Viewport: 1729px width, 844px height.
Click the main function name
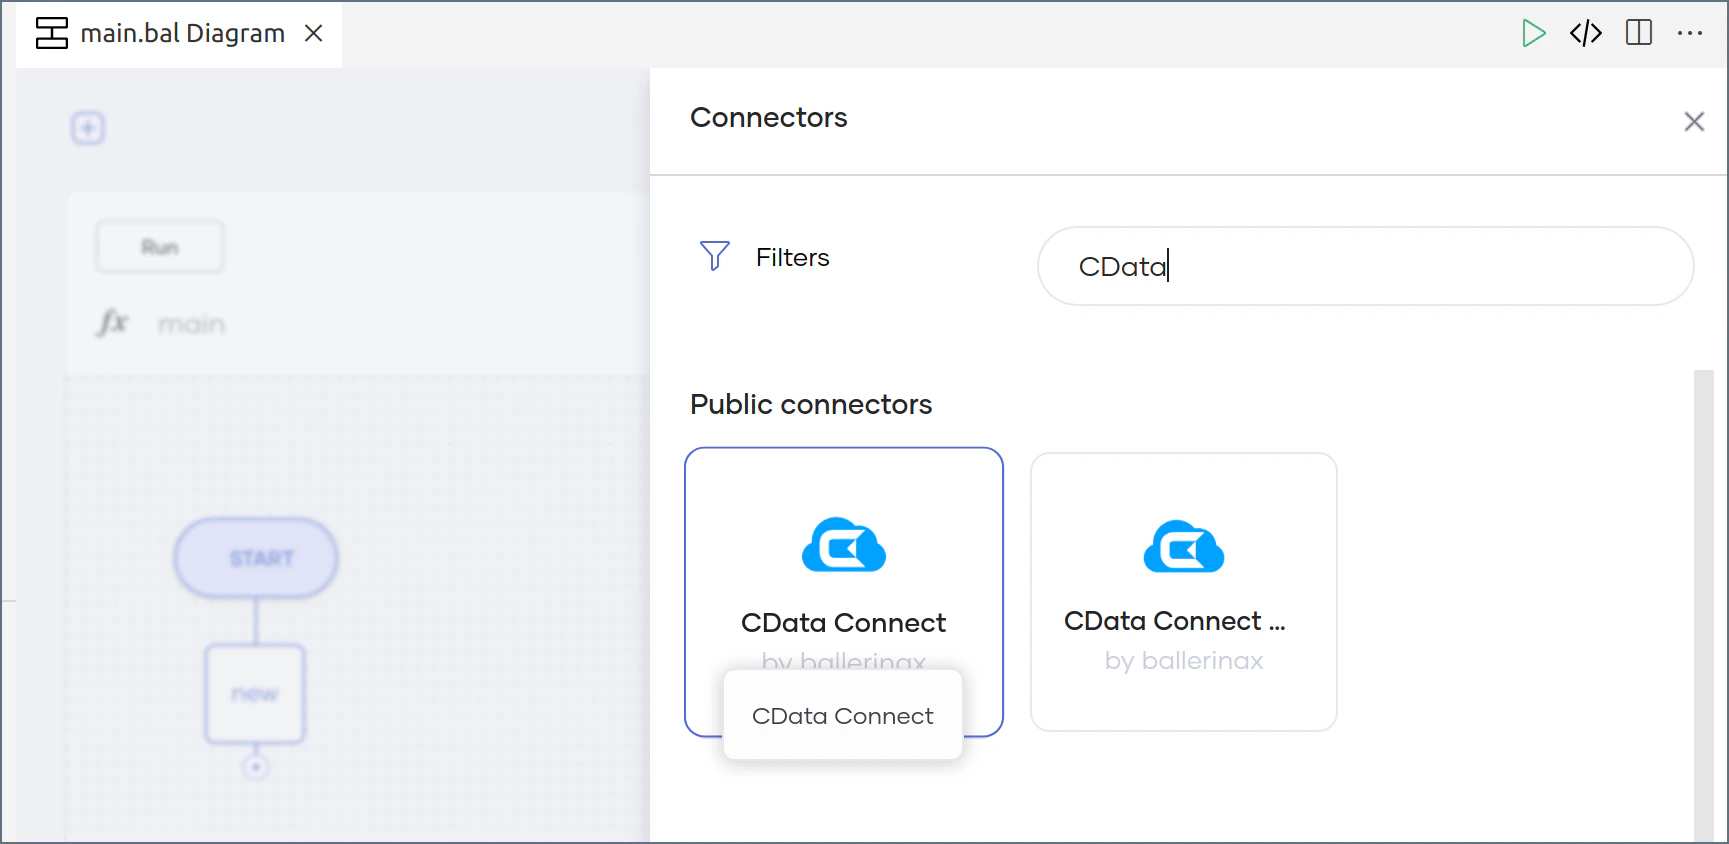(x=191, y=324)
